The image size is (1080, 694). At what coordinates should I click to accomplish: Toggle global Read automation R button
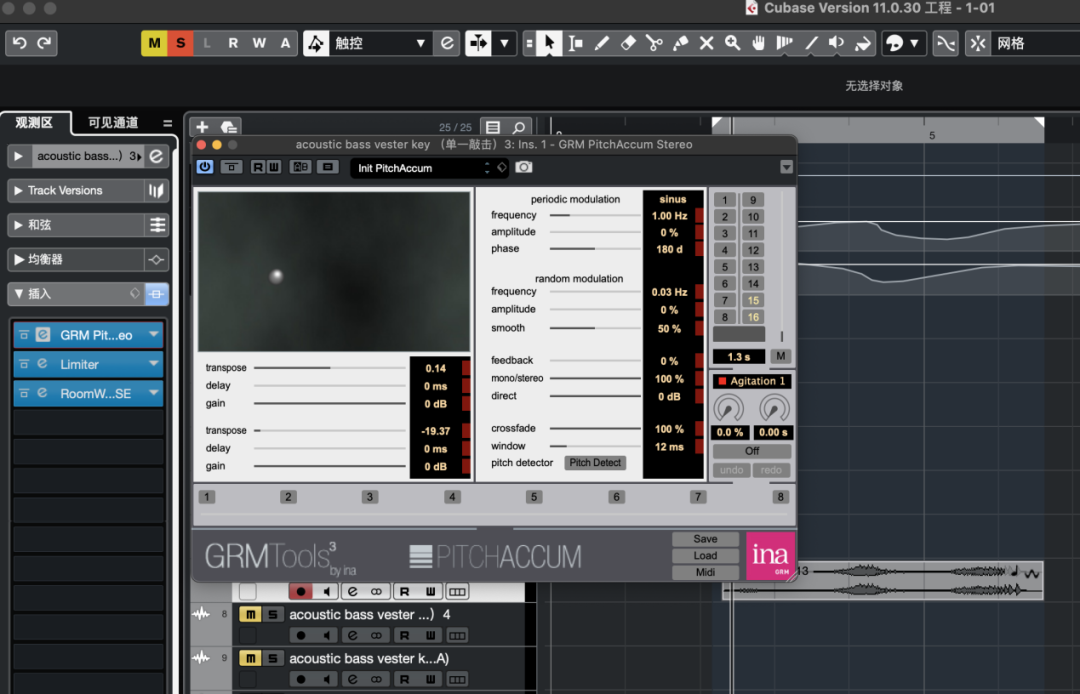pos(233,43)
